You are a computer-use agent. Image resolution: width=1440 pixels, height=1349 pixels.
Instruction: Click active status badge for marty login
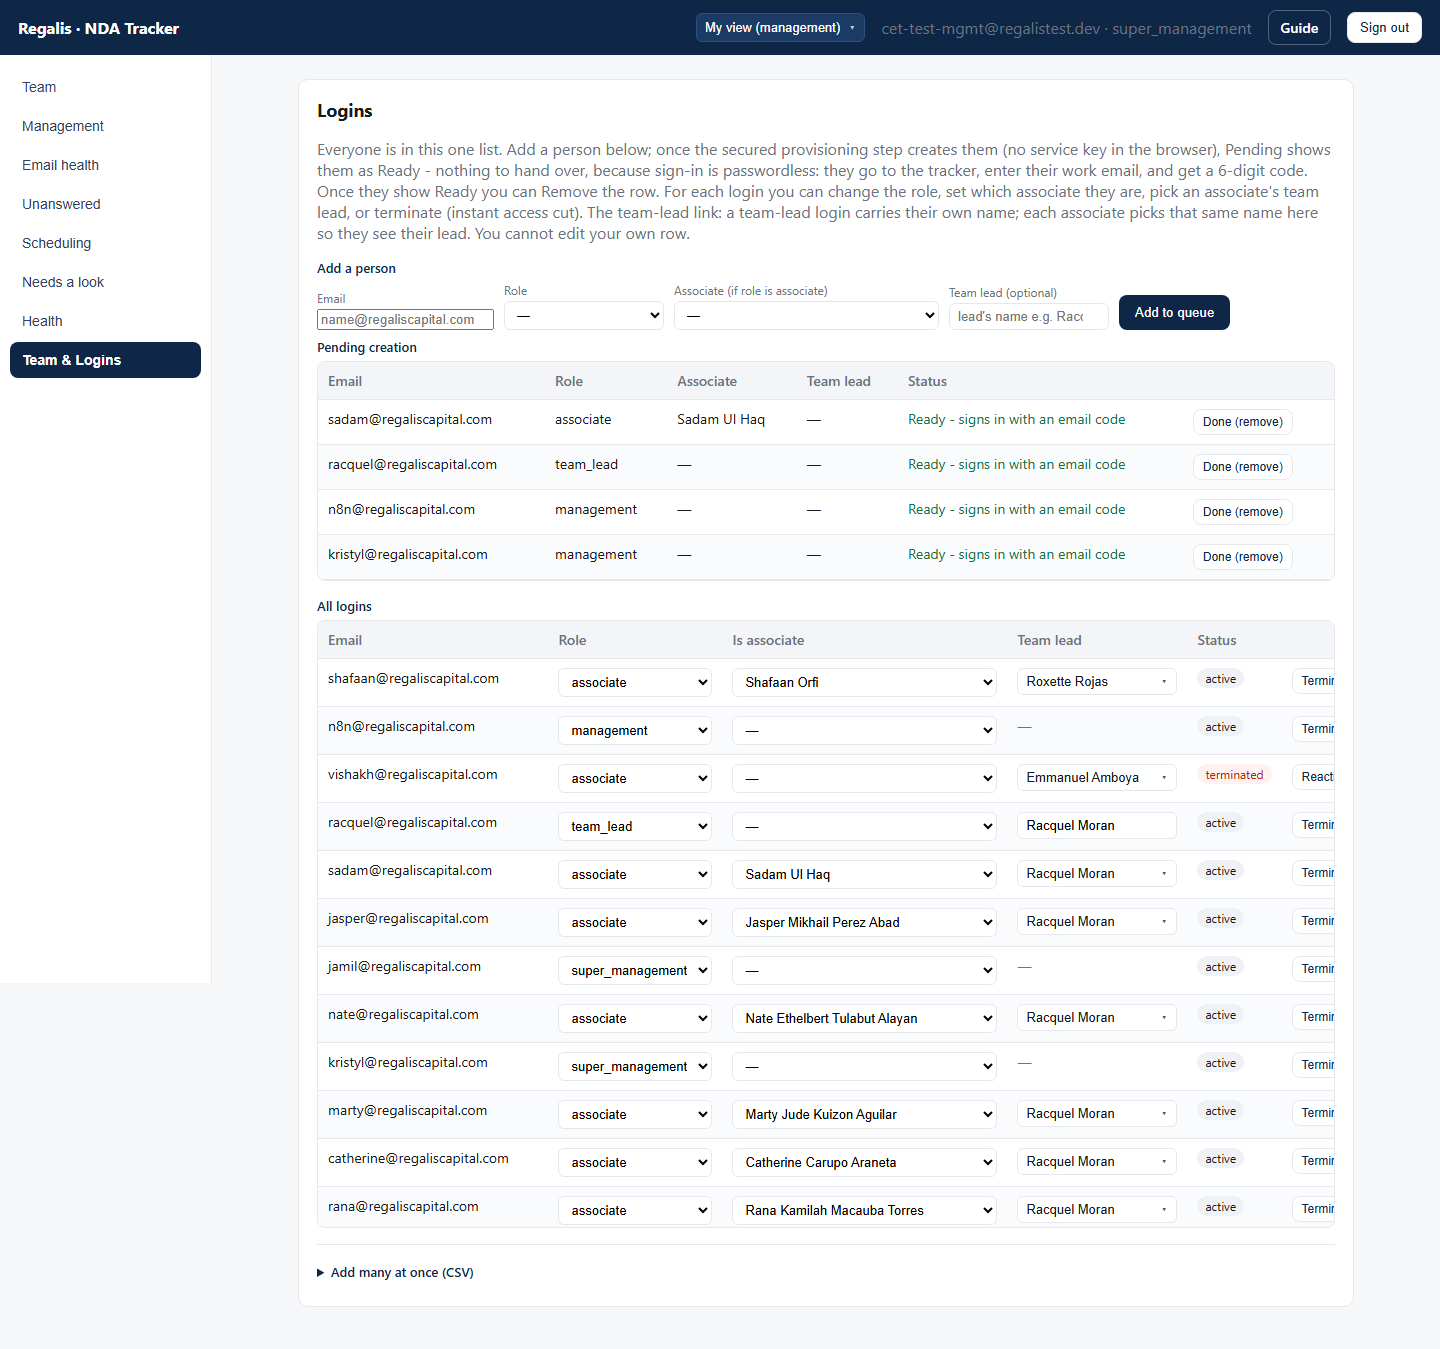click(x=1220, y=1111)
